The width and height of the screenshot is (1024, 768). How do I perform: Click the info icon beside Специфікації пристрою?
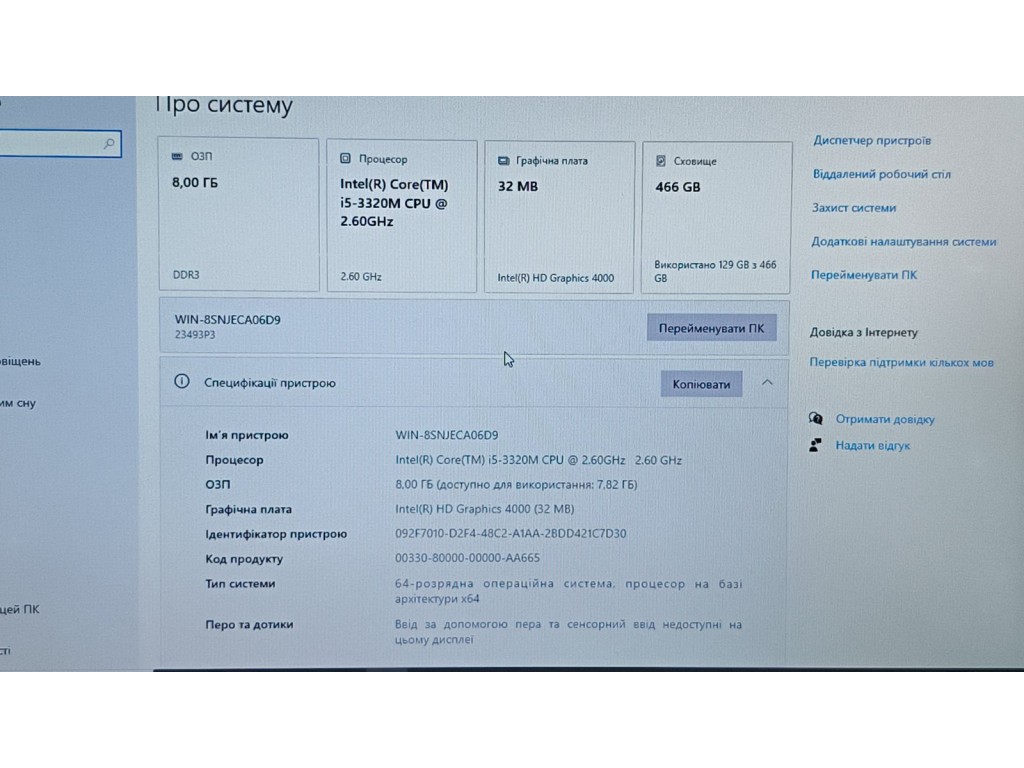[181, 382]
